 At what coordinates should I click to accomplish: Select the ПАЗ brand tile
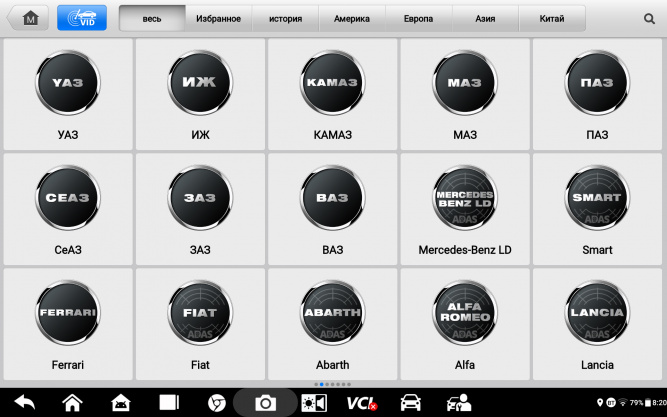click(597, 94)
